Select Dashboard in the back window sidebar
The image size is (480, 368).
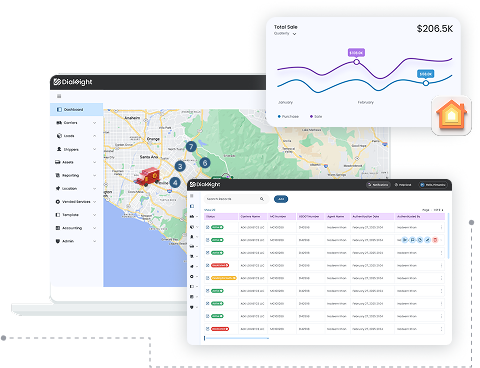pos(76,109)
